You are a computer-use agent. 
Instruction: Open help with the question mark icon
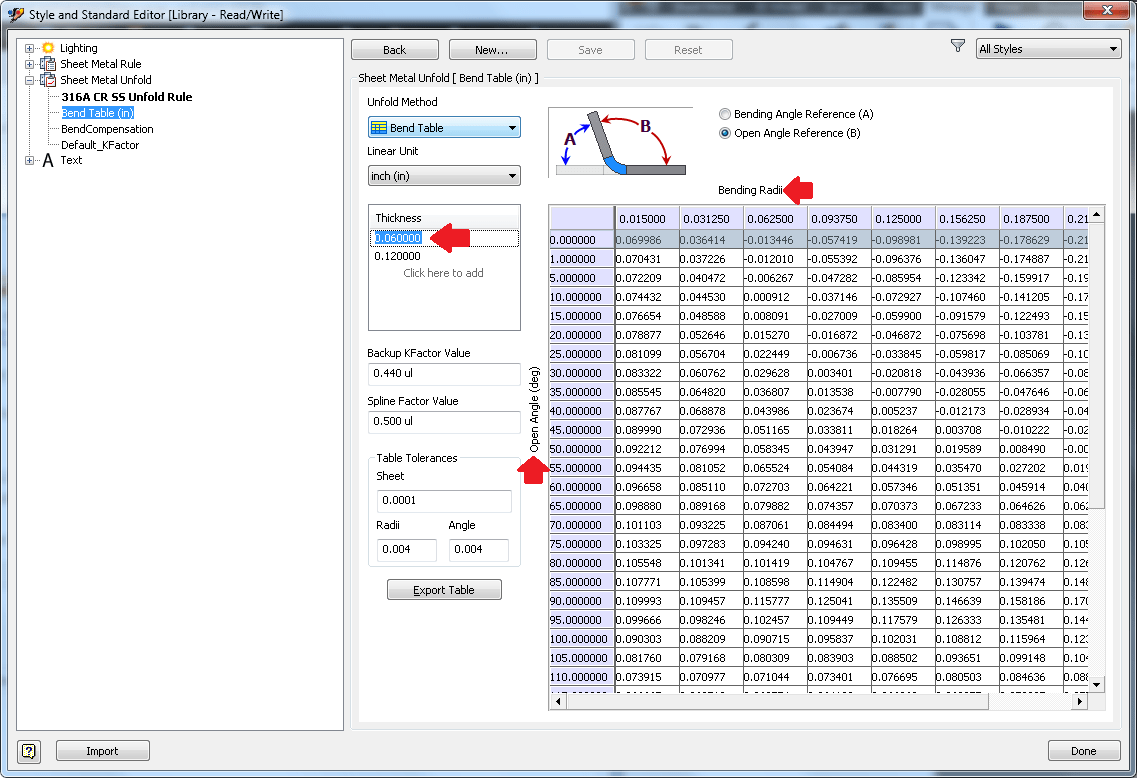click(29, 750)
